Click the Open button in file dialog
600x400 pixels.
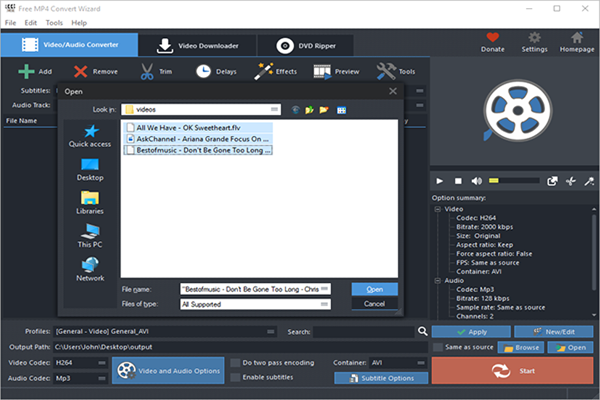pos(374,289)
